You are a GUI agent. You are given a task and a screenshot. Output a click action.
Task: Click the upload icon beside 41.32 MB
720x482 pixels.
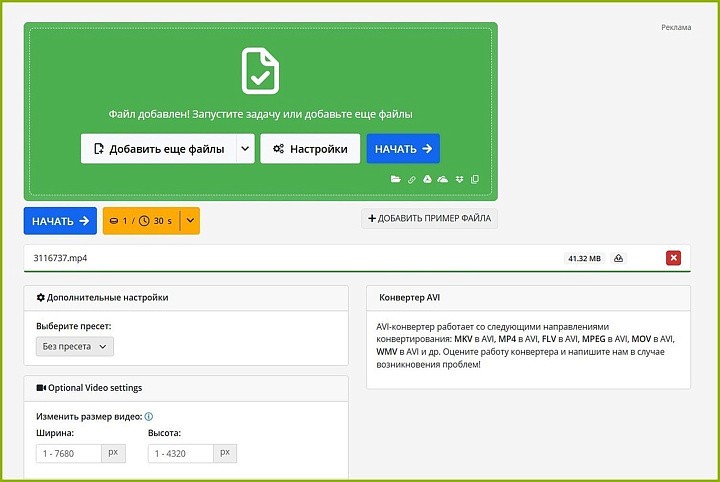click(x=619, y=258)
